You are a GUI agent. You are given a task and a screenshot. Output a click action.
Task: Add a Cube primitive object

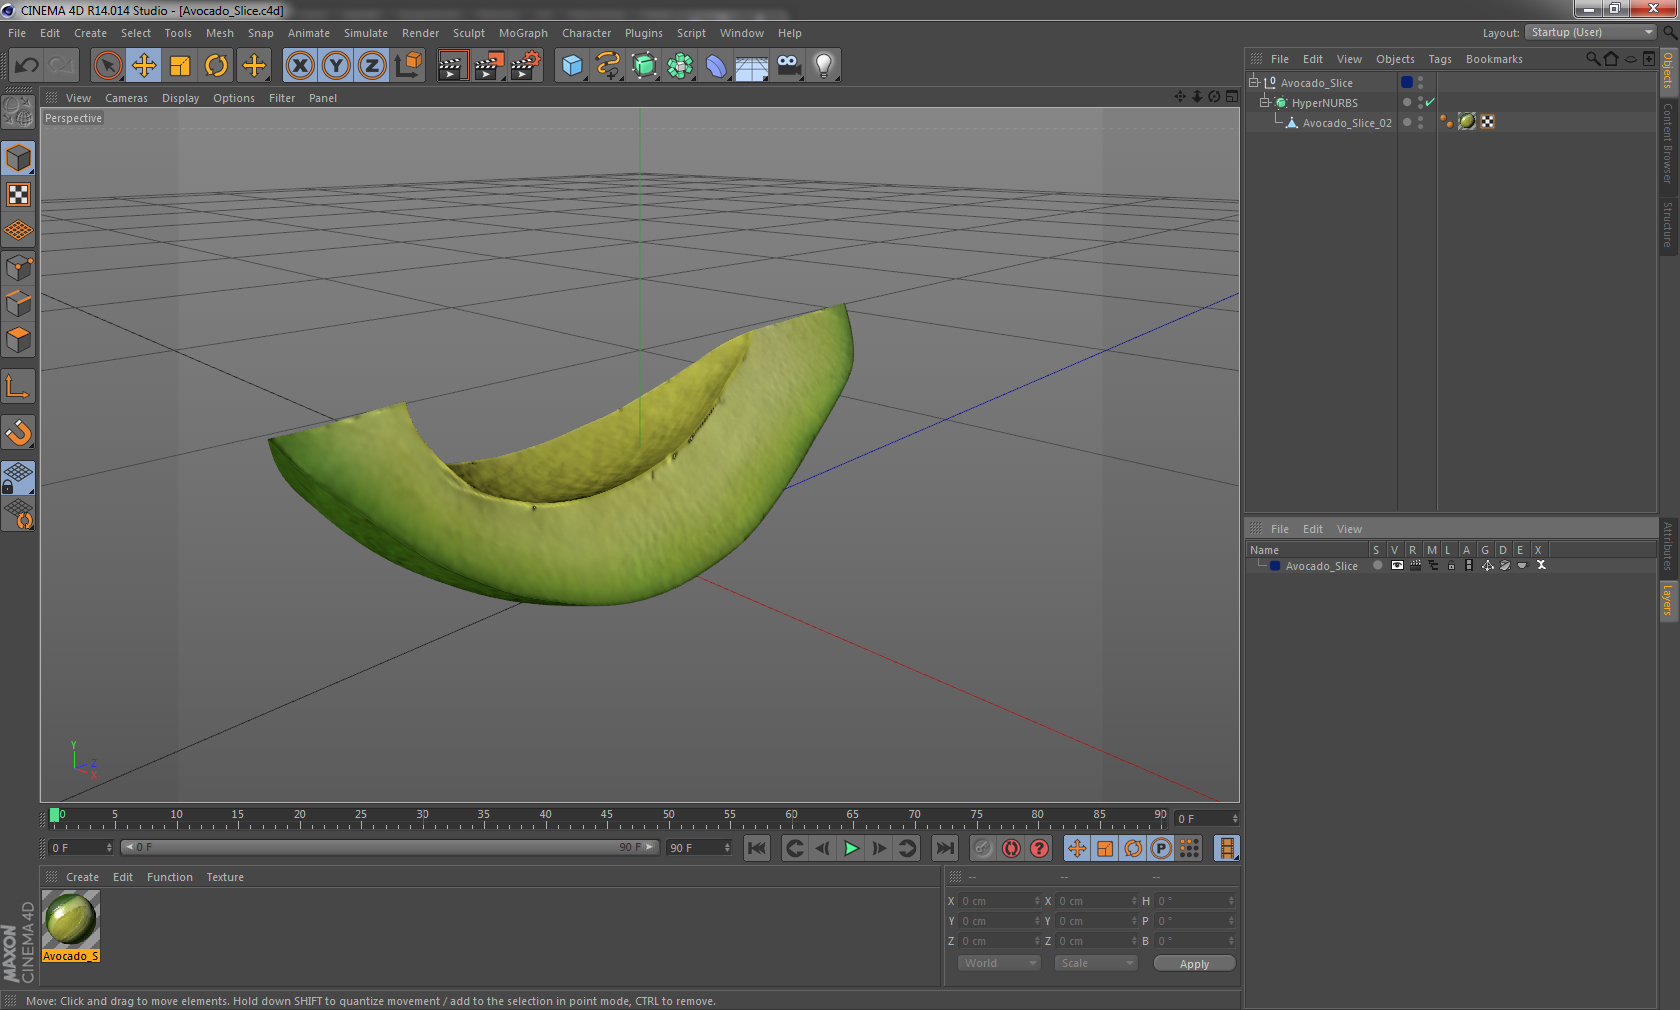tap(572, 66)
